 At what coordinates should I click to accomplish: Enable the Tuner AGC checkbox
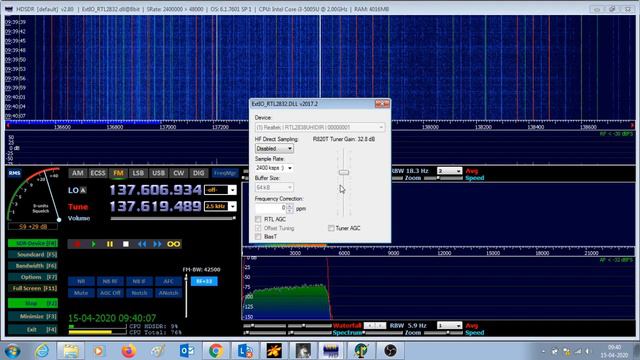[331, 228]
